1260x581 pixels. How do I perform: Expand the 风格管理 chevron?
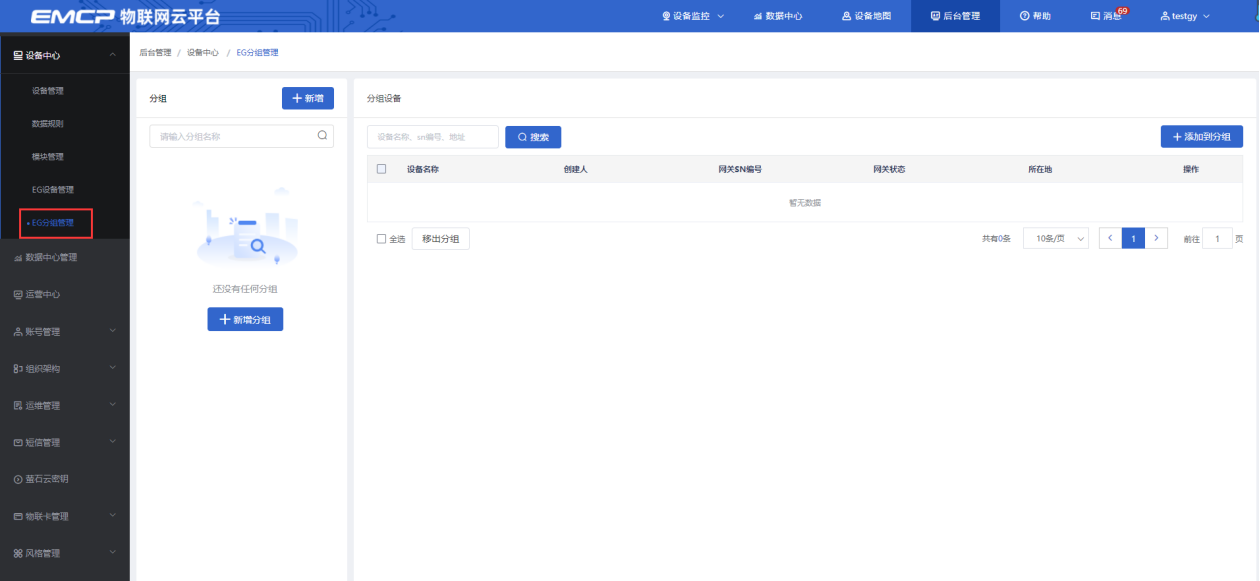coord(112,552)
